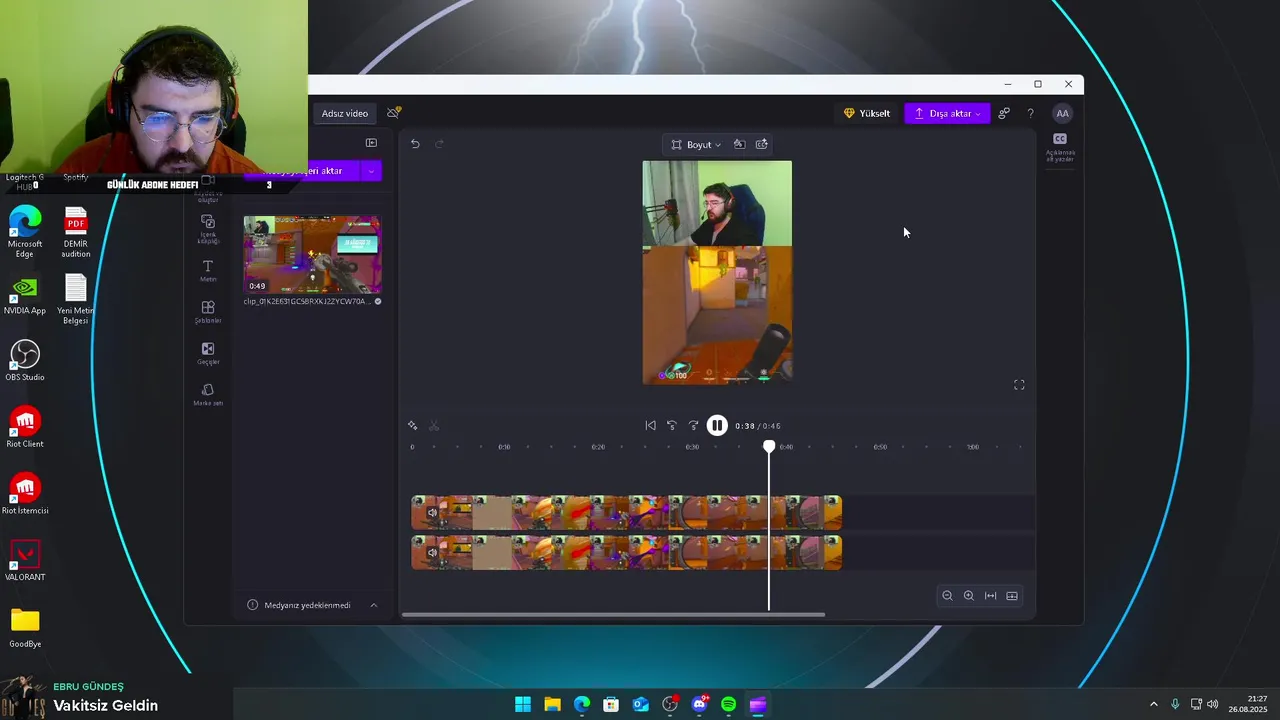1280x720 pixels.
Task: Open the DEMİR audition PDF file
Action: pos(76,232)
